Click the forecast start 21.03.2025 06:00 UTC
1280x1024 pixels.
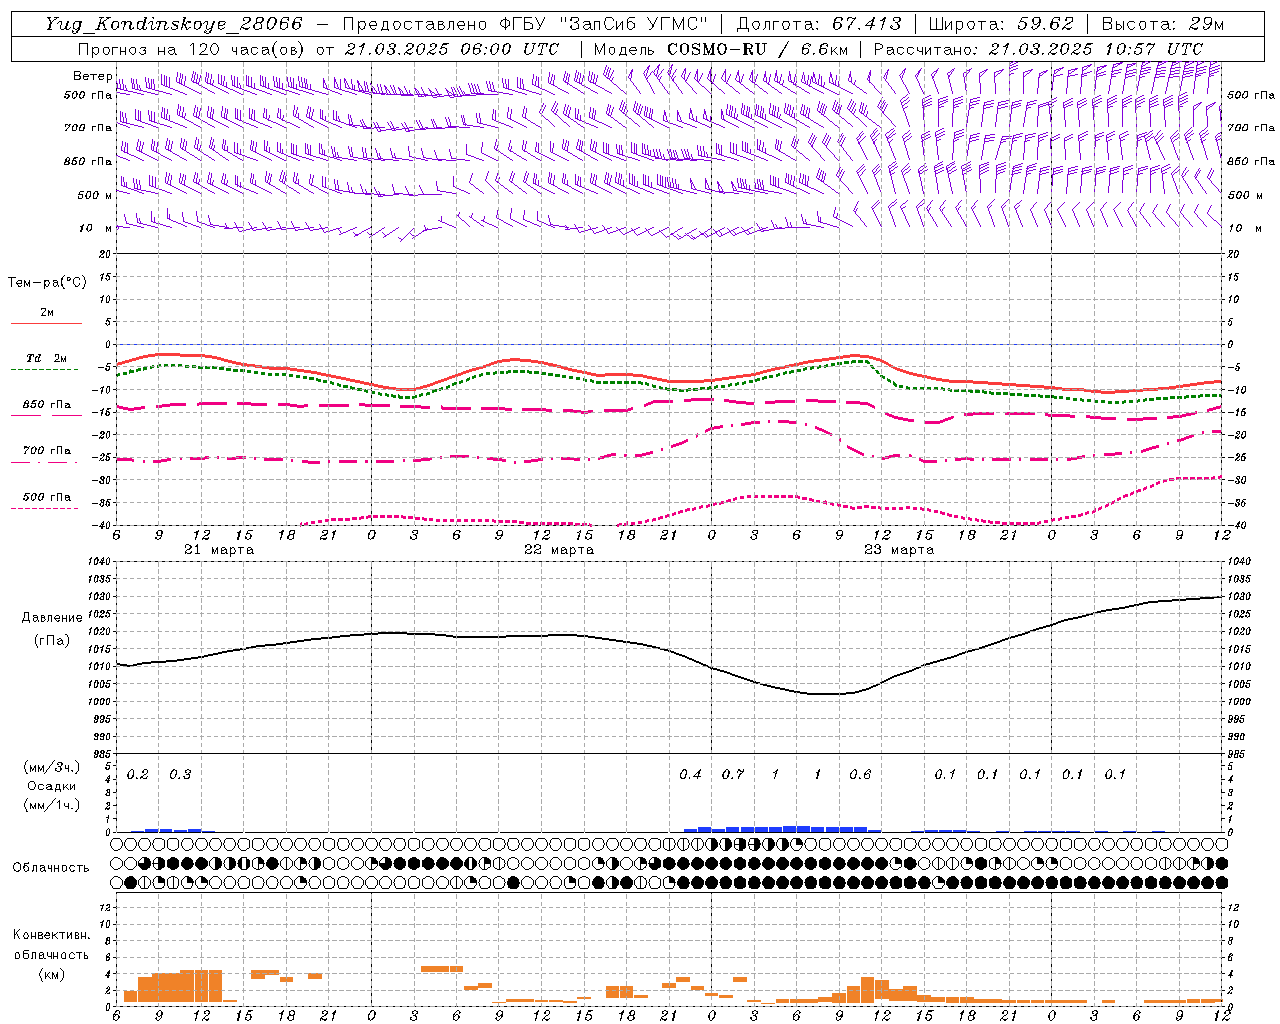451,49
